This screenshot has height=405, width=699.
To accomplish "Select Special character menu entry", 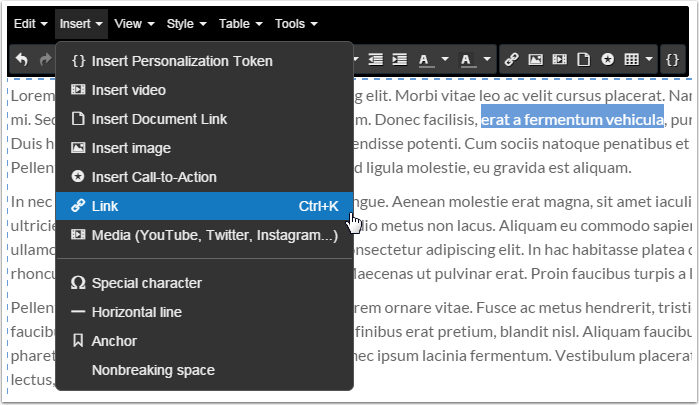I will [205, 283].
